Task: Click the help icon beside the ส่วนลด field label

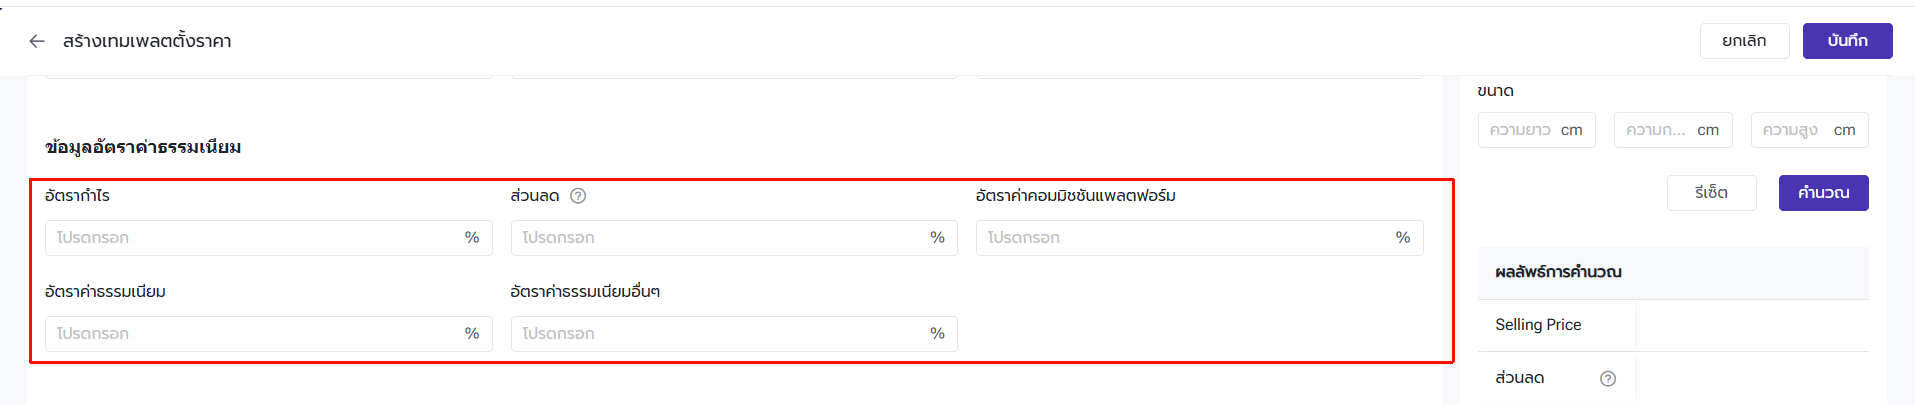Action: [x=578, y=196]
